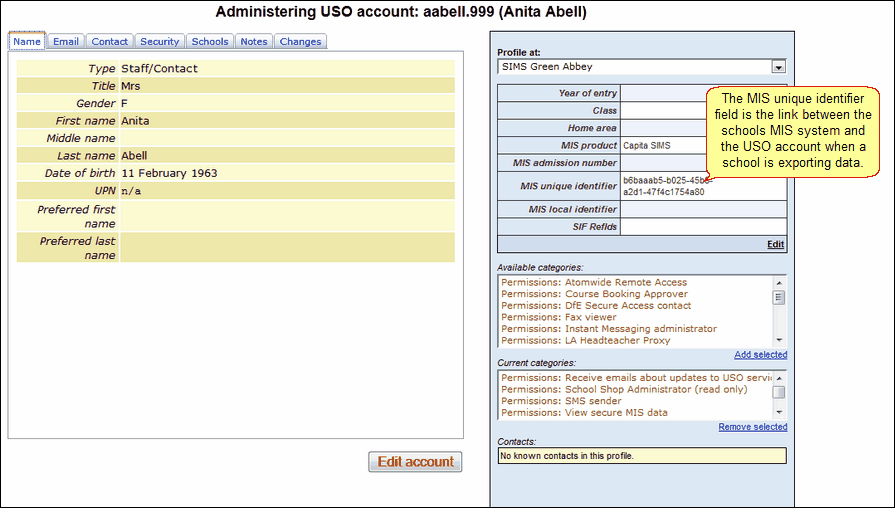View the Notes tab
This screenshot has width=895, height=508.
pyautogui.click(x=253, y=41)
